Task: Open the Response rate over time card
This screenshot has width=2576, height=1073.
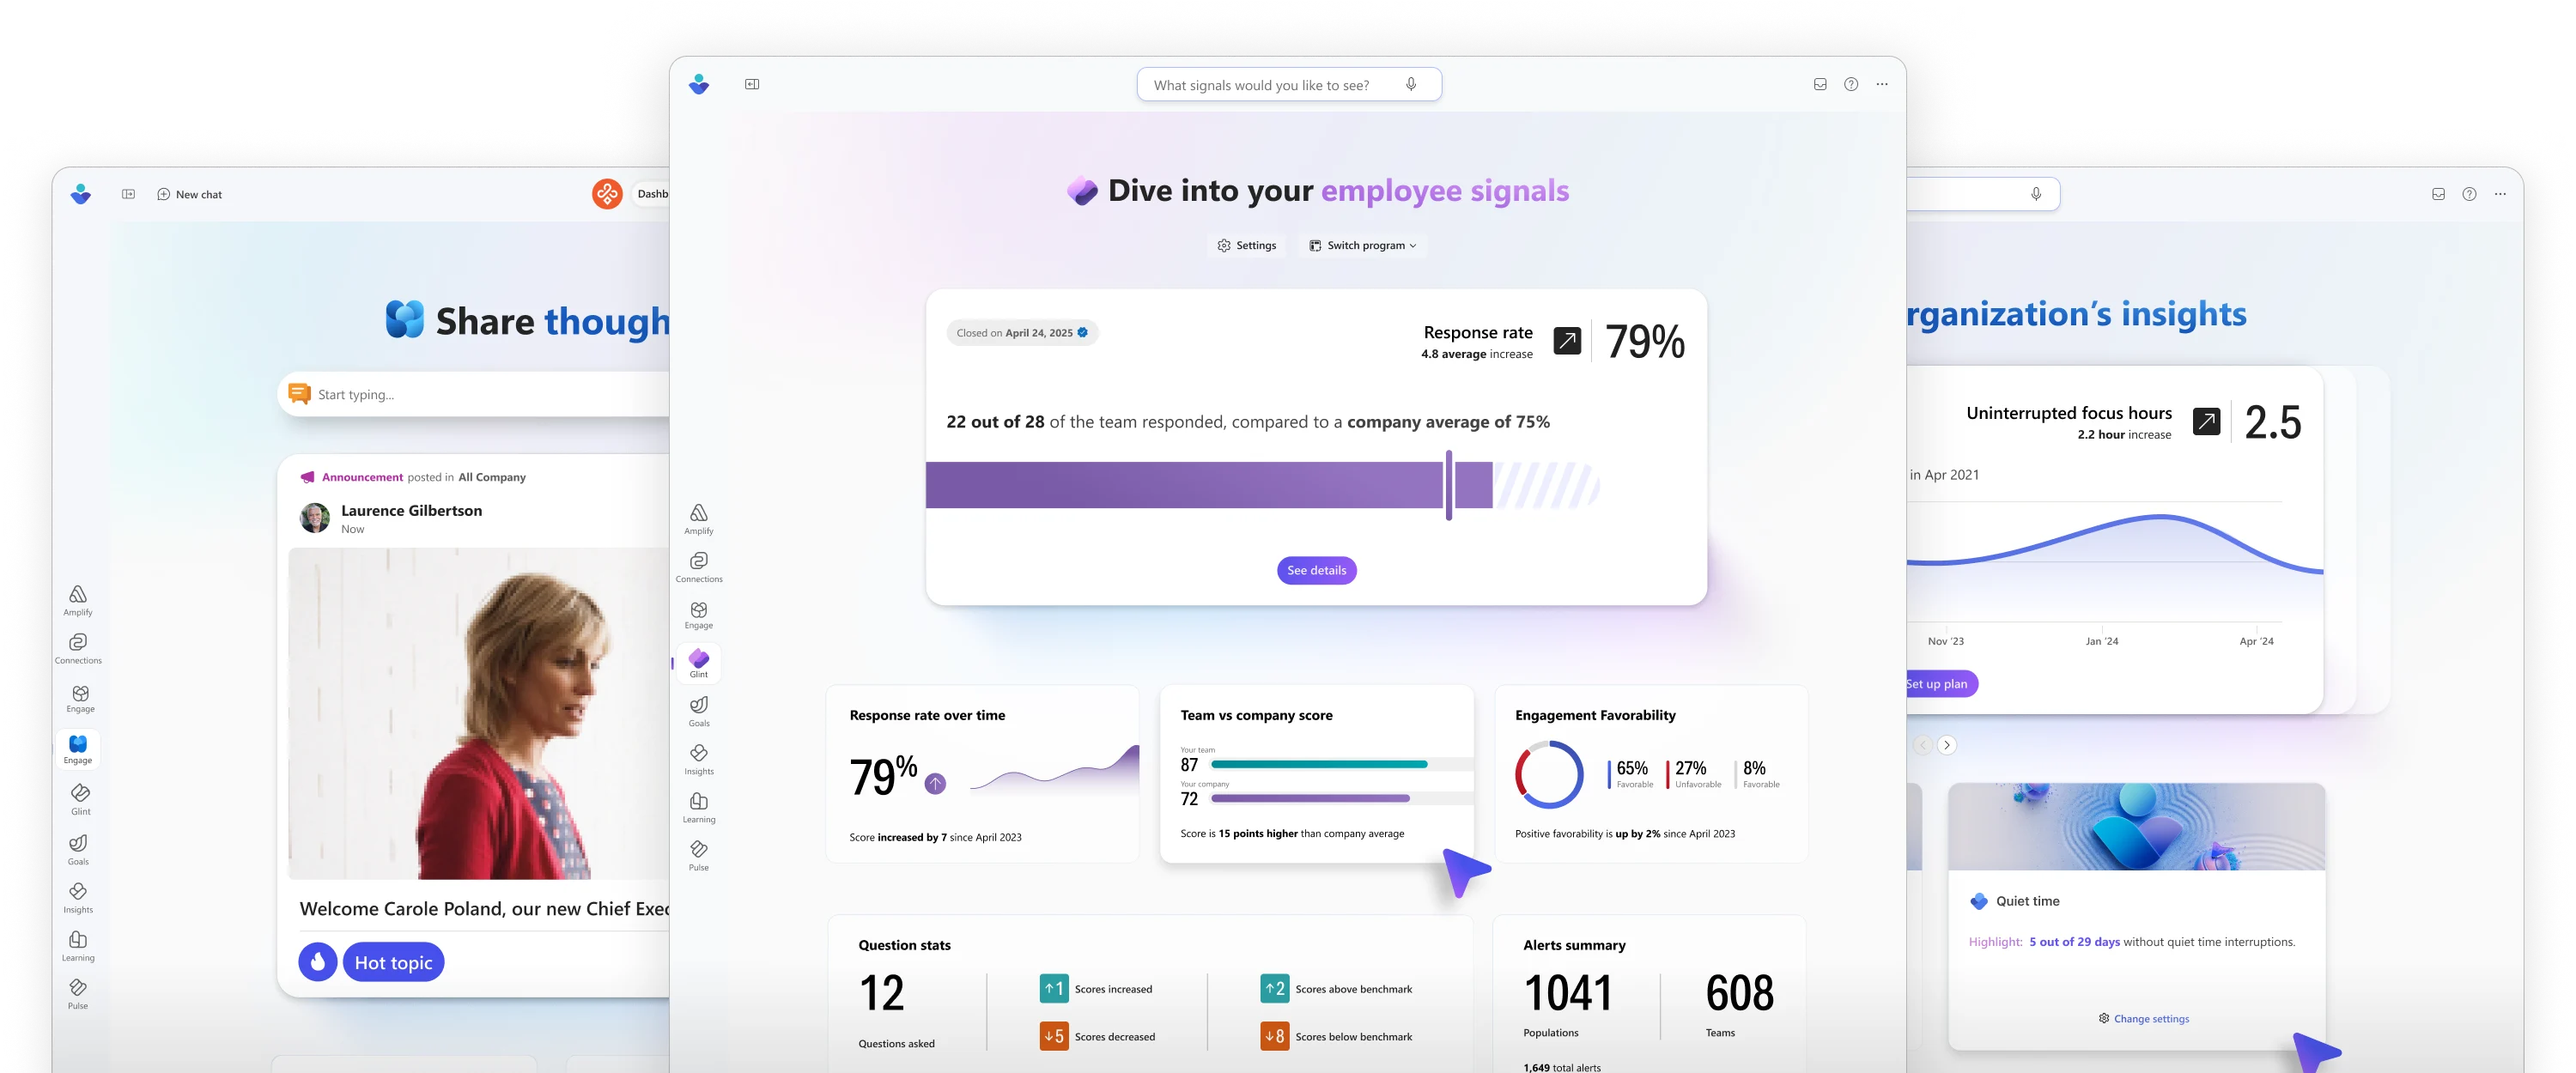Action: click(x=982, y=774)
